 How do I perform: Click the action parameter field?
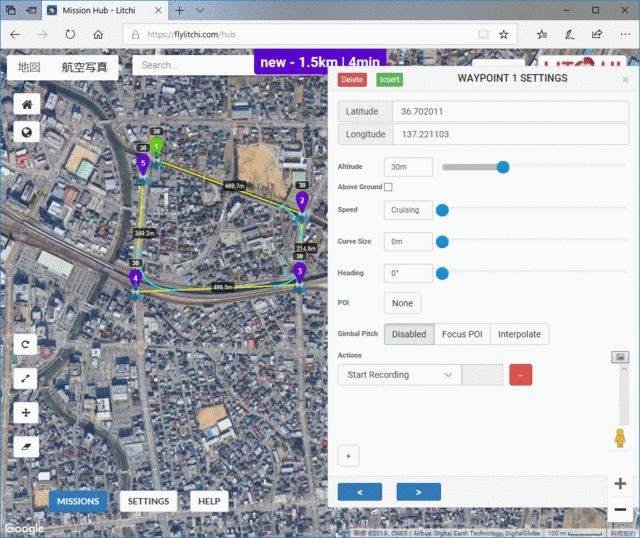pos(482,375)
